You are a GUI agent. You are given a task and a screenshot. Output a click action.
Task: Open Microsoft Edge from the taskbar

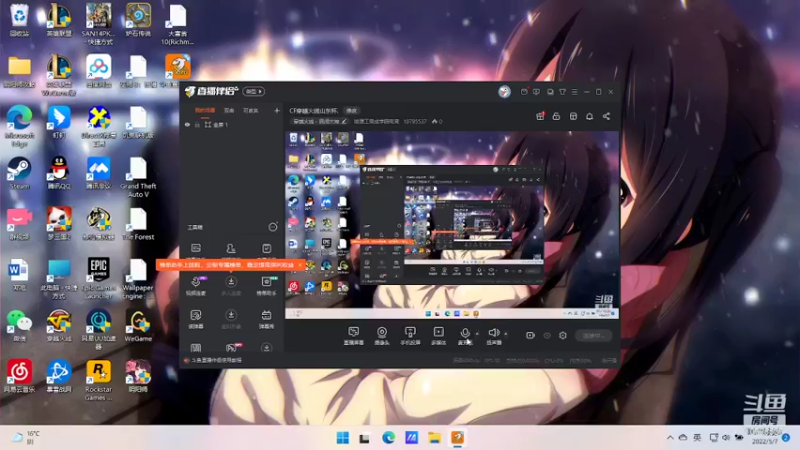coord(388,438)
